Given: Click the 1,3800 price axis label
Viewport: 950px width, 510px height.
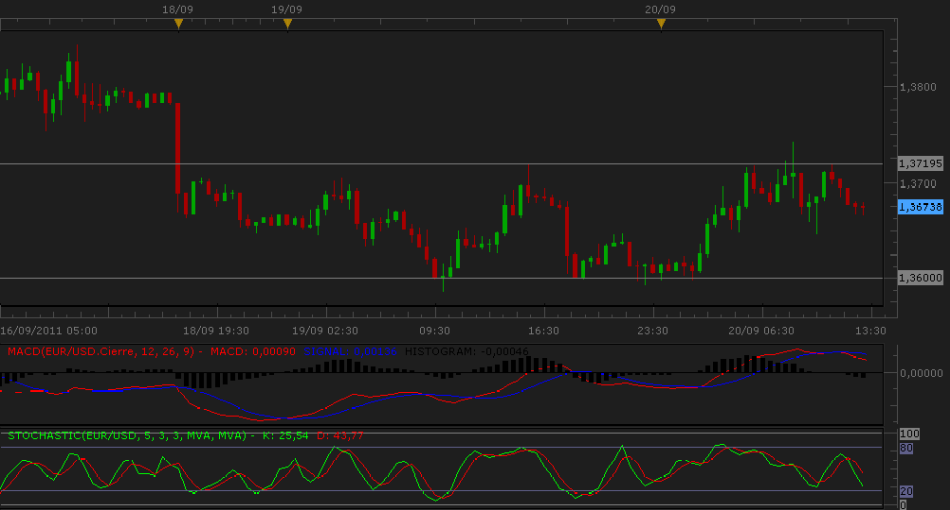Looking at the screenshot, I should tap(918, 87).
